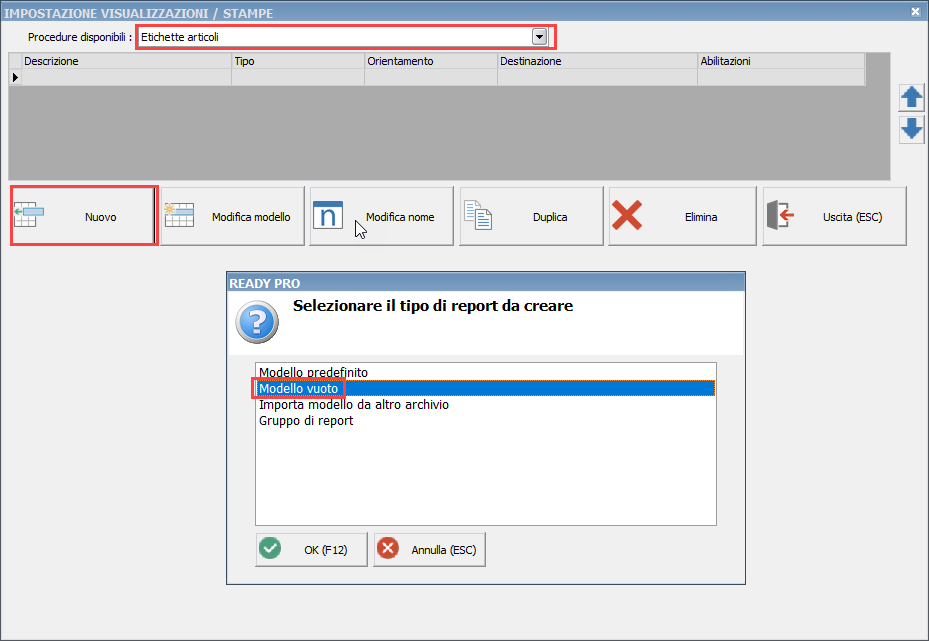Select Modello vuoto list entry

point(485,388)
